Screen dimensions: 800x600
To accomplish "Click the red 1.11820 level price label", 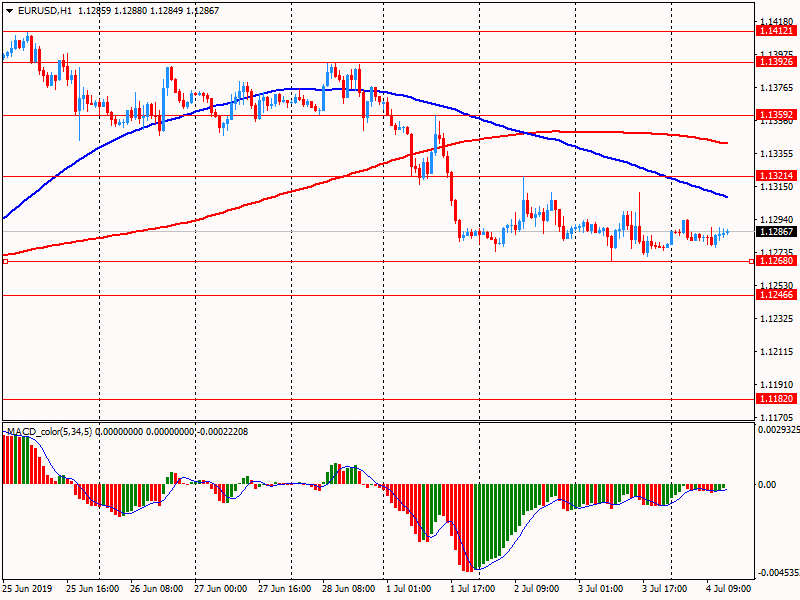I will click(776, 399).
